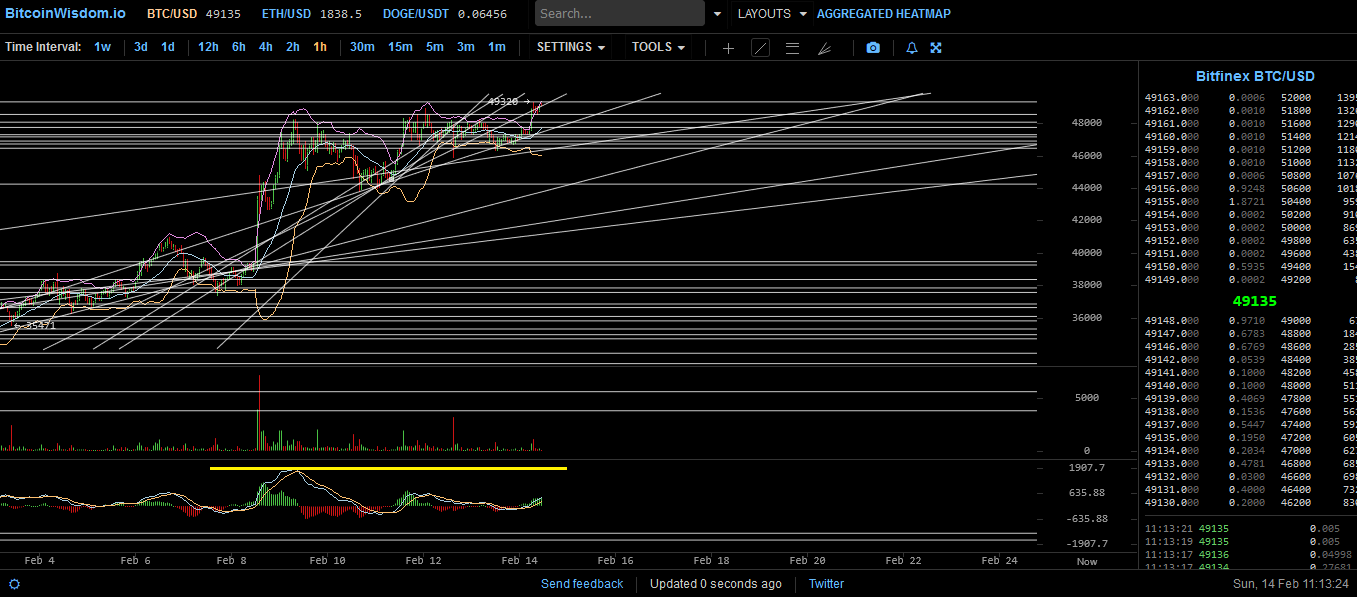Set time interval to 30m
1357x597 pixels.
point(362,47)
